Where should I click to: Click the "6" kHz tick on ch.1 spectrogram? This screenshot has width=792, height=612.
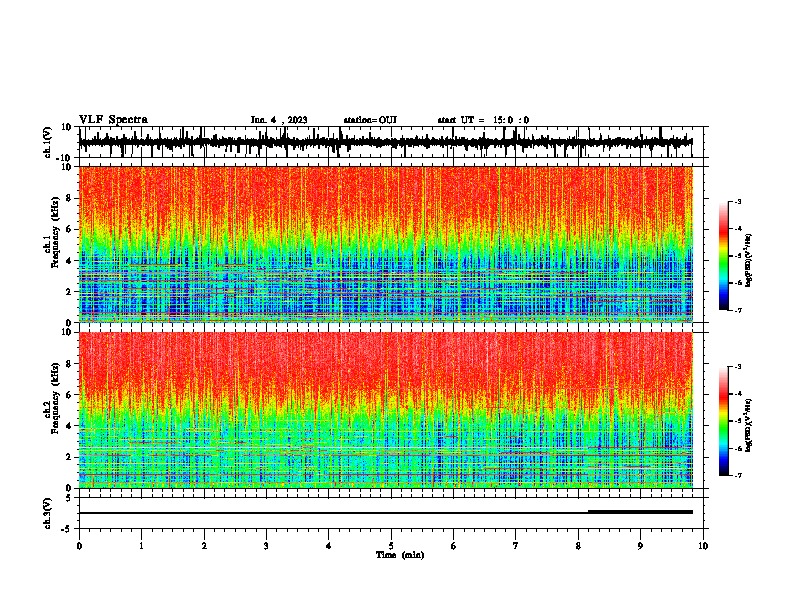[69, 229]
